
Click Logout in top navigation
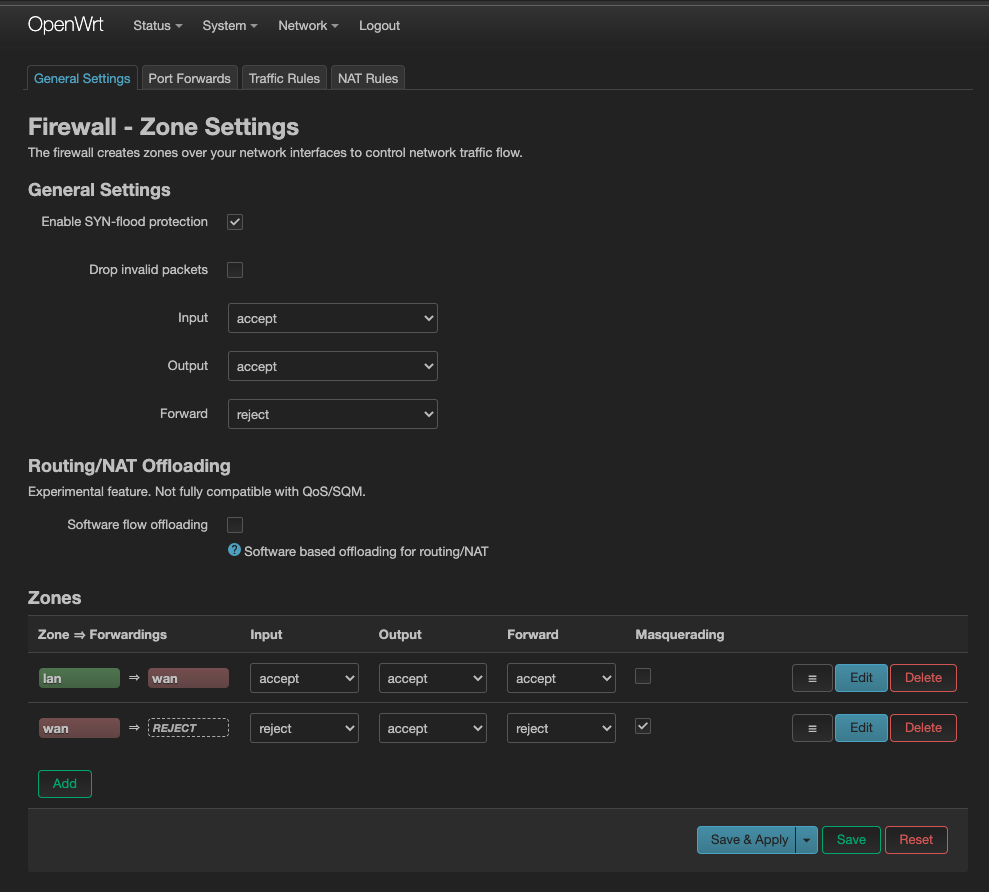pyautogui.click(x=379, y=26)
